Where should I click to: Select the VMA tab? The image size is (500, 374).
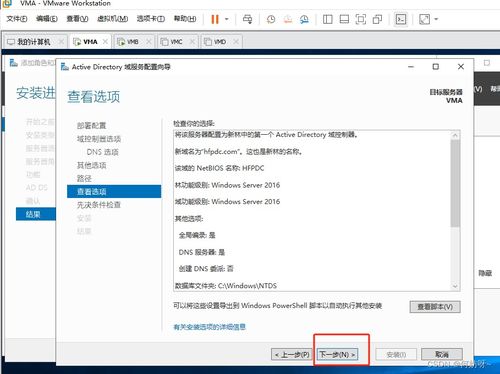(90, 42)
